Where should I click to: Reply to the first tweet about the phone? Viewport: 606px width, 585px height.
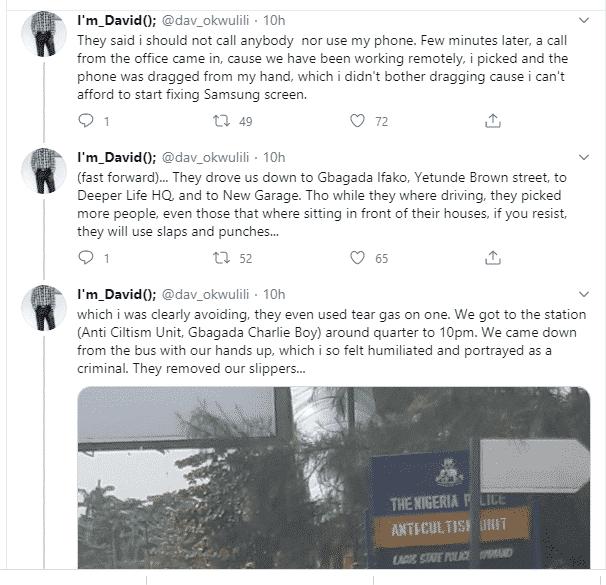[x=86, y=121]
